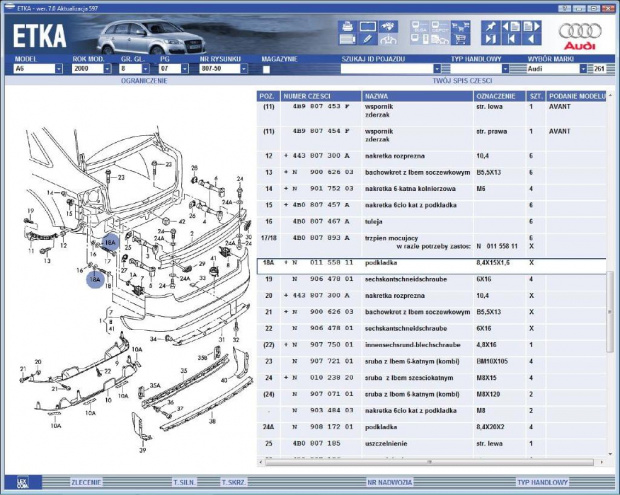Click the printer icon in the toolbar

(x=348, y=26)
